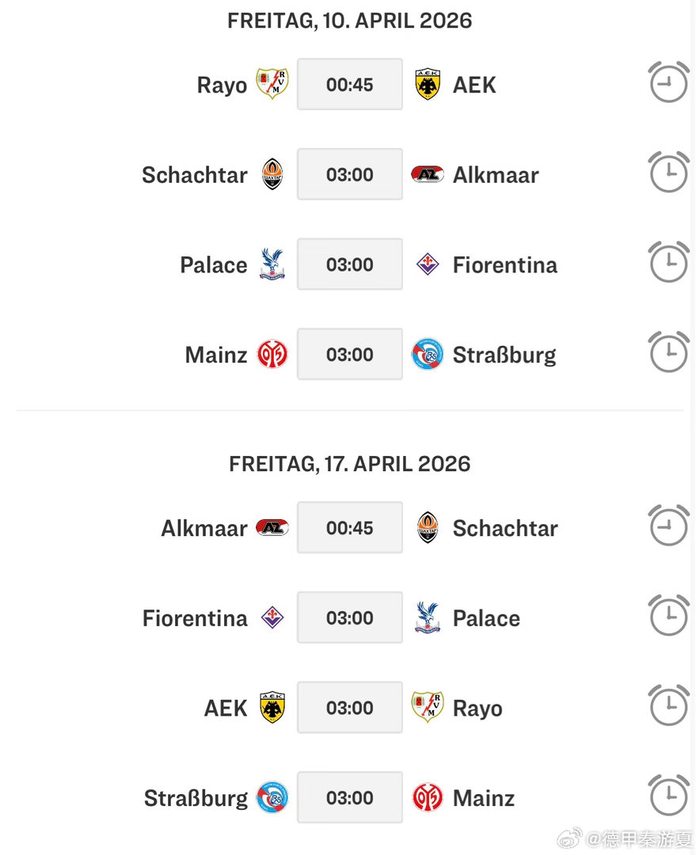700x855 pixels.
Task: Open the Schachtar team name, April 10 match
Action: coord(194,175)
